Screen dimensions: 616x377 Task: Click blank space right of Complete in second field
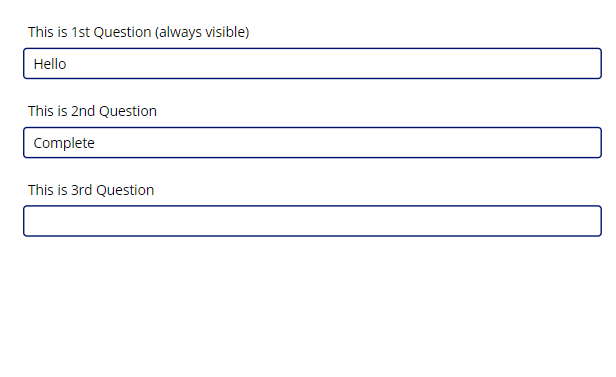coord(348,143)
